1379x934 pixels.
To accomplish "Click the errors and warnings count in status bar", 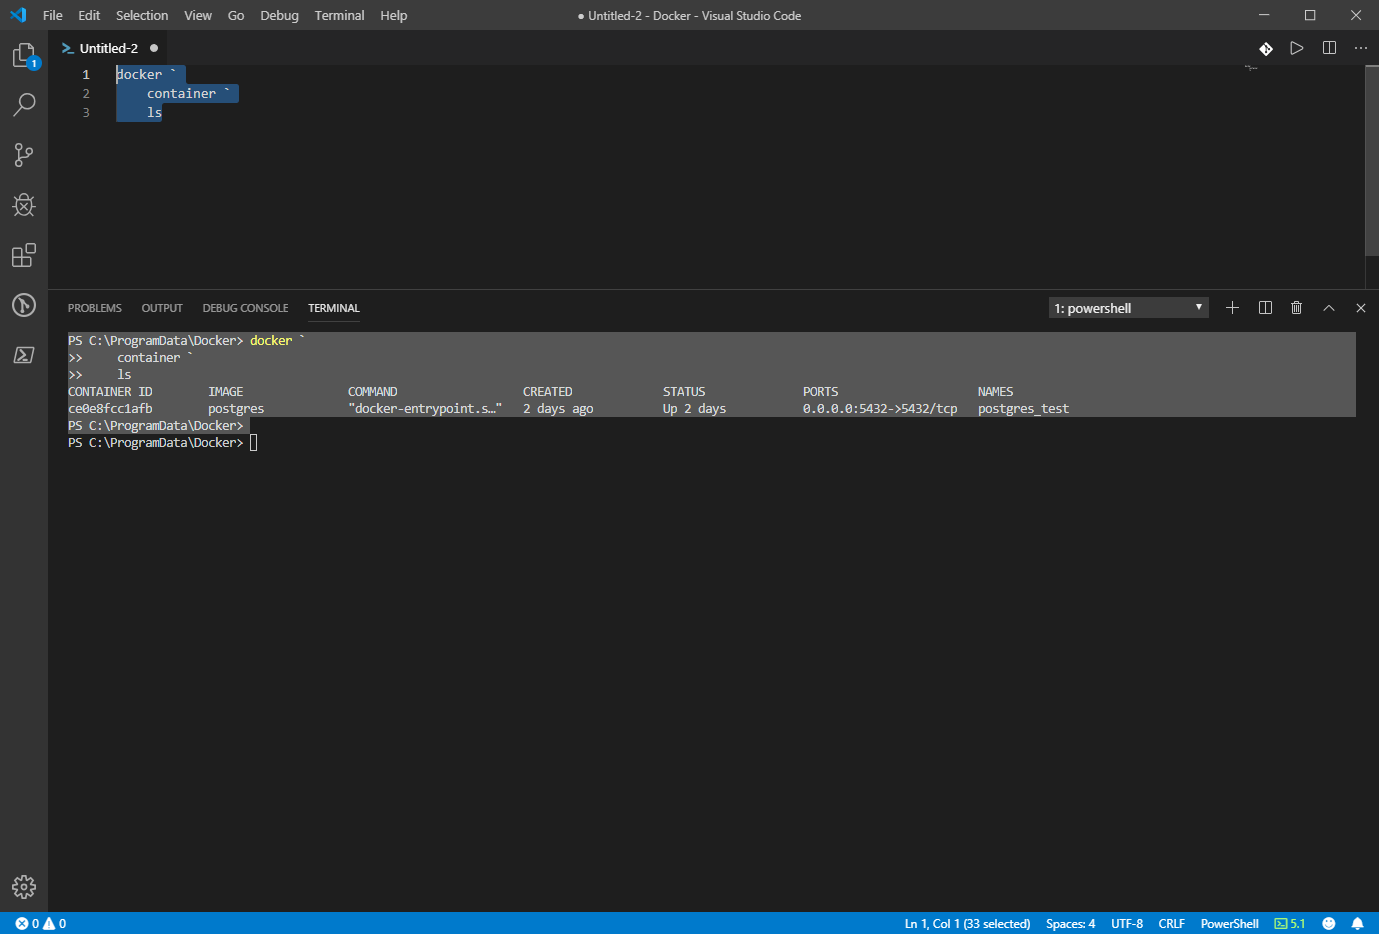I will point(41,923).
